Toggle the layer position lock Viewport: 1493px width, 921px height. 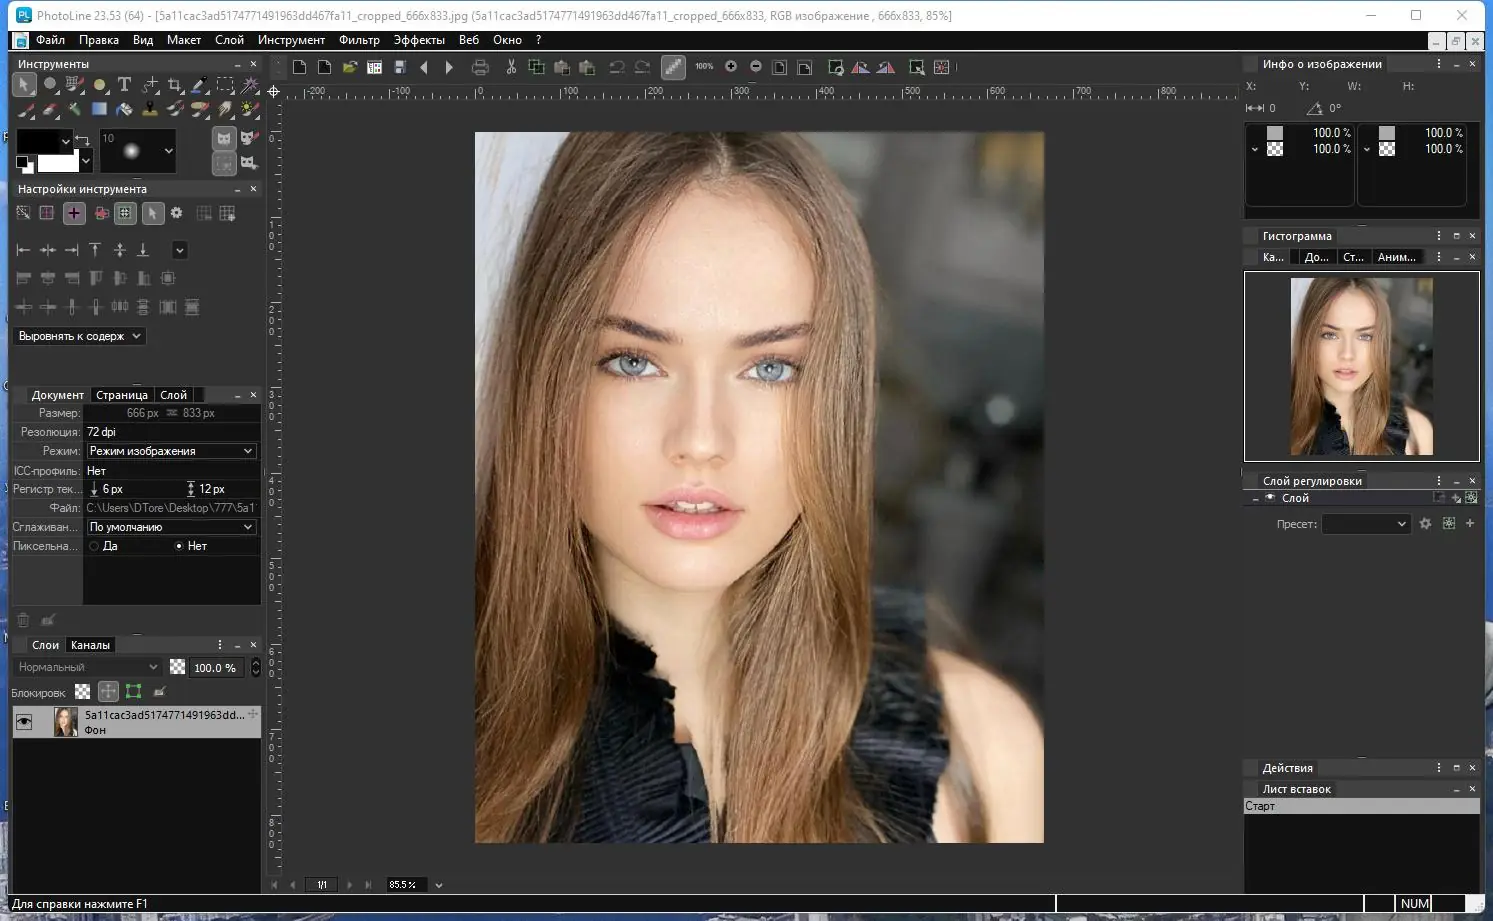pyautogui.click(x=108, y=691)
